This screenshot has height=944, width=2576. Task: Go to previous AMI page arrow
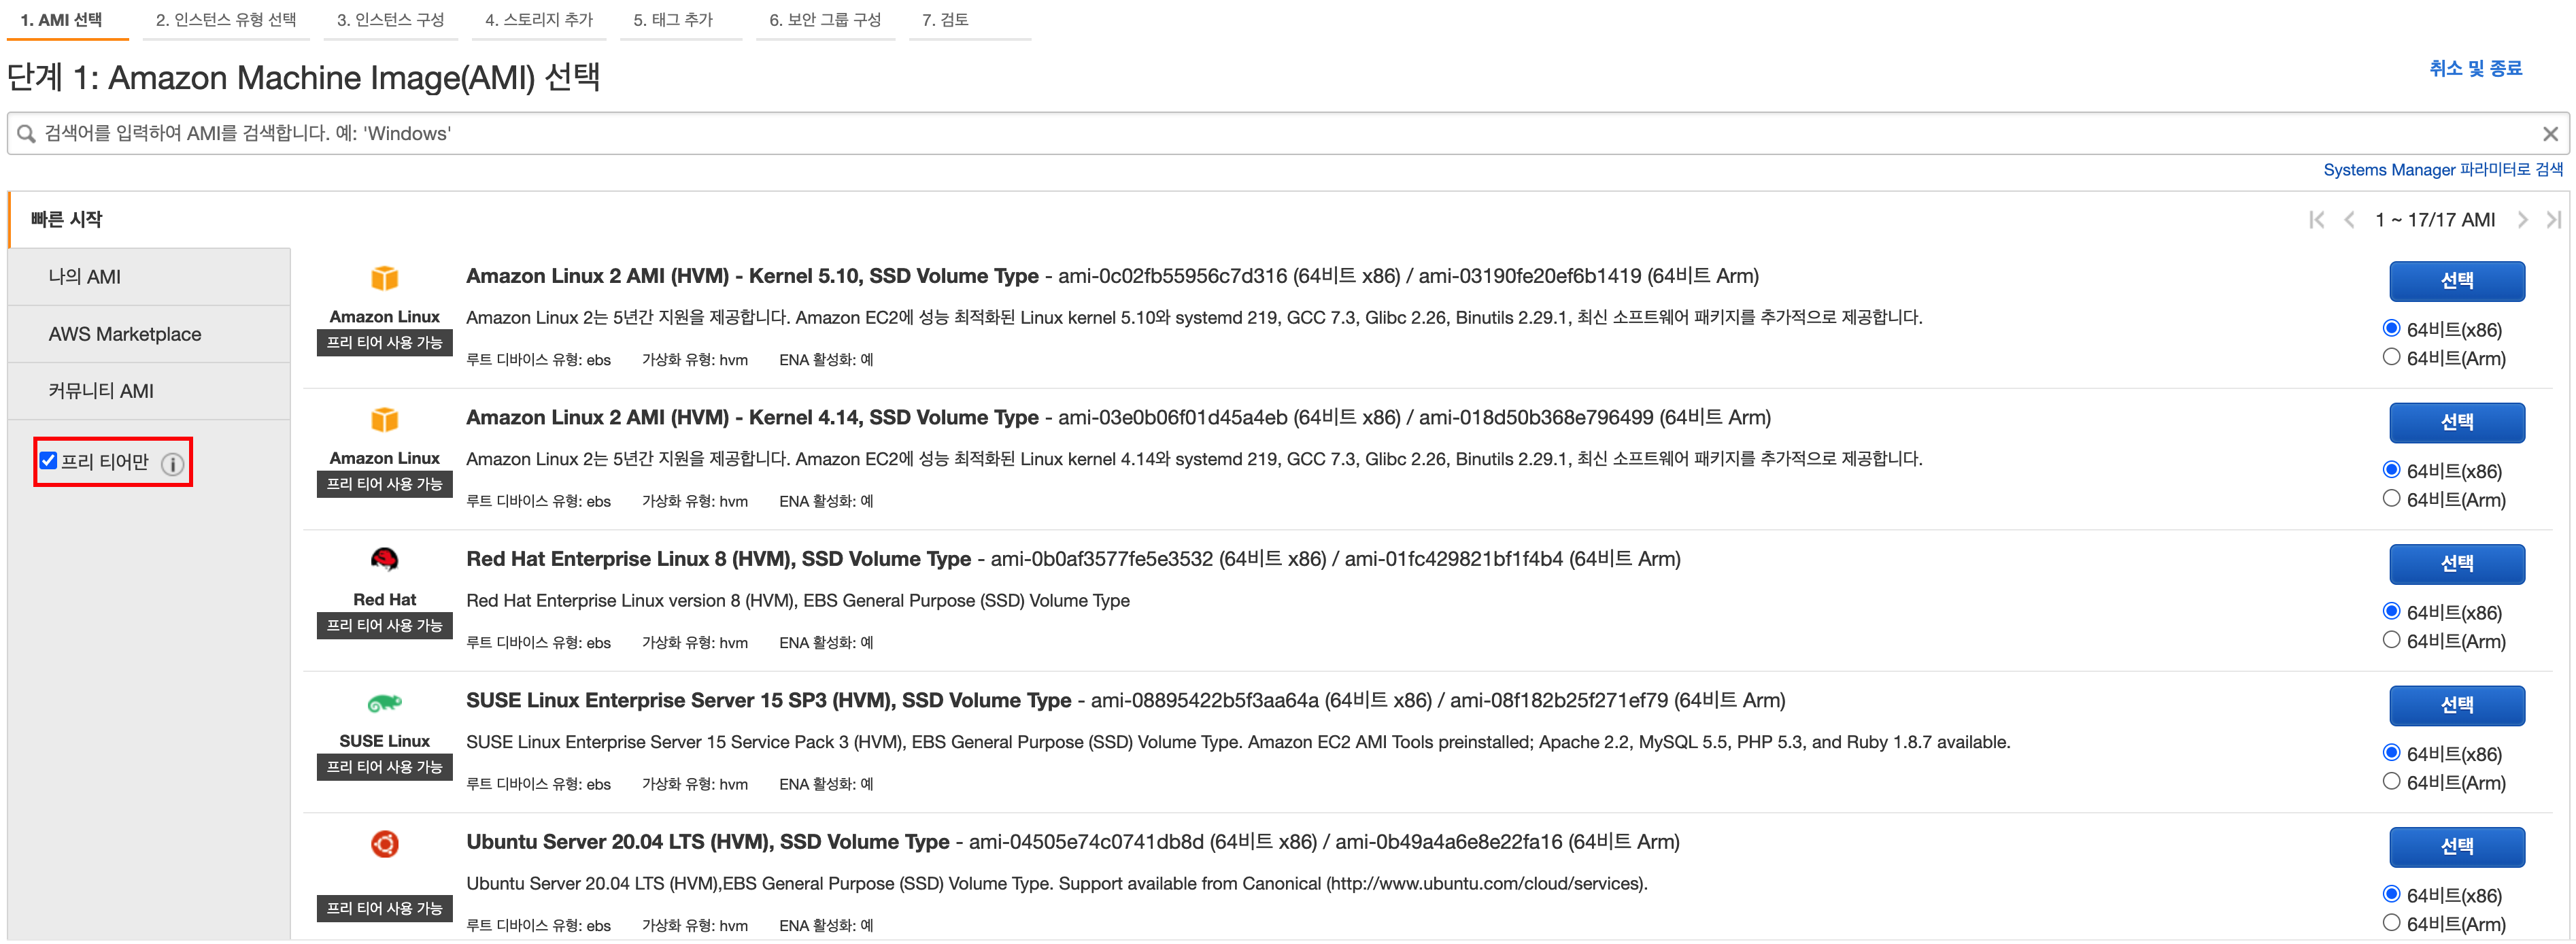point(2349,220)
